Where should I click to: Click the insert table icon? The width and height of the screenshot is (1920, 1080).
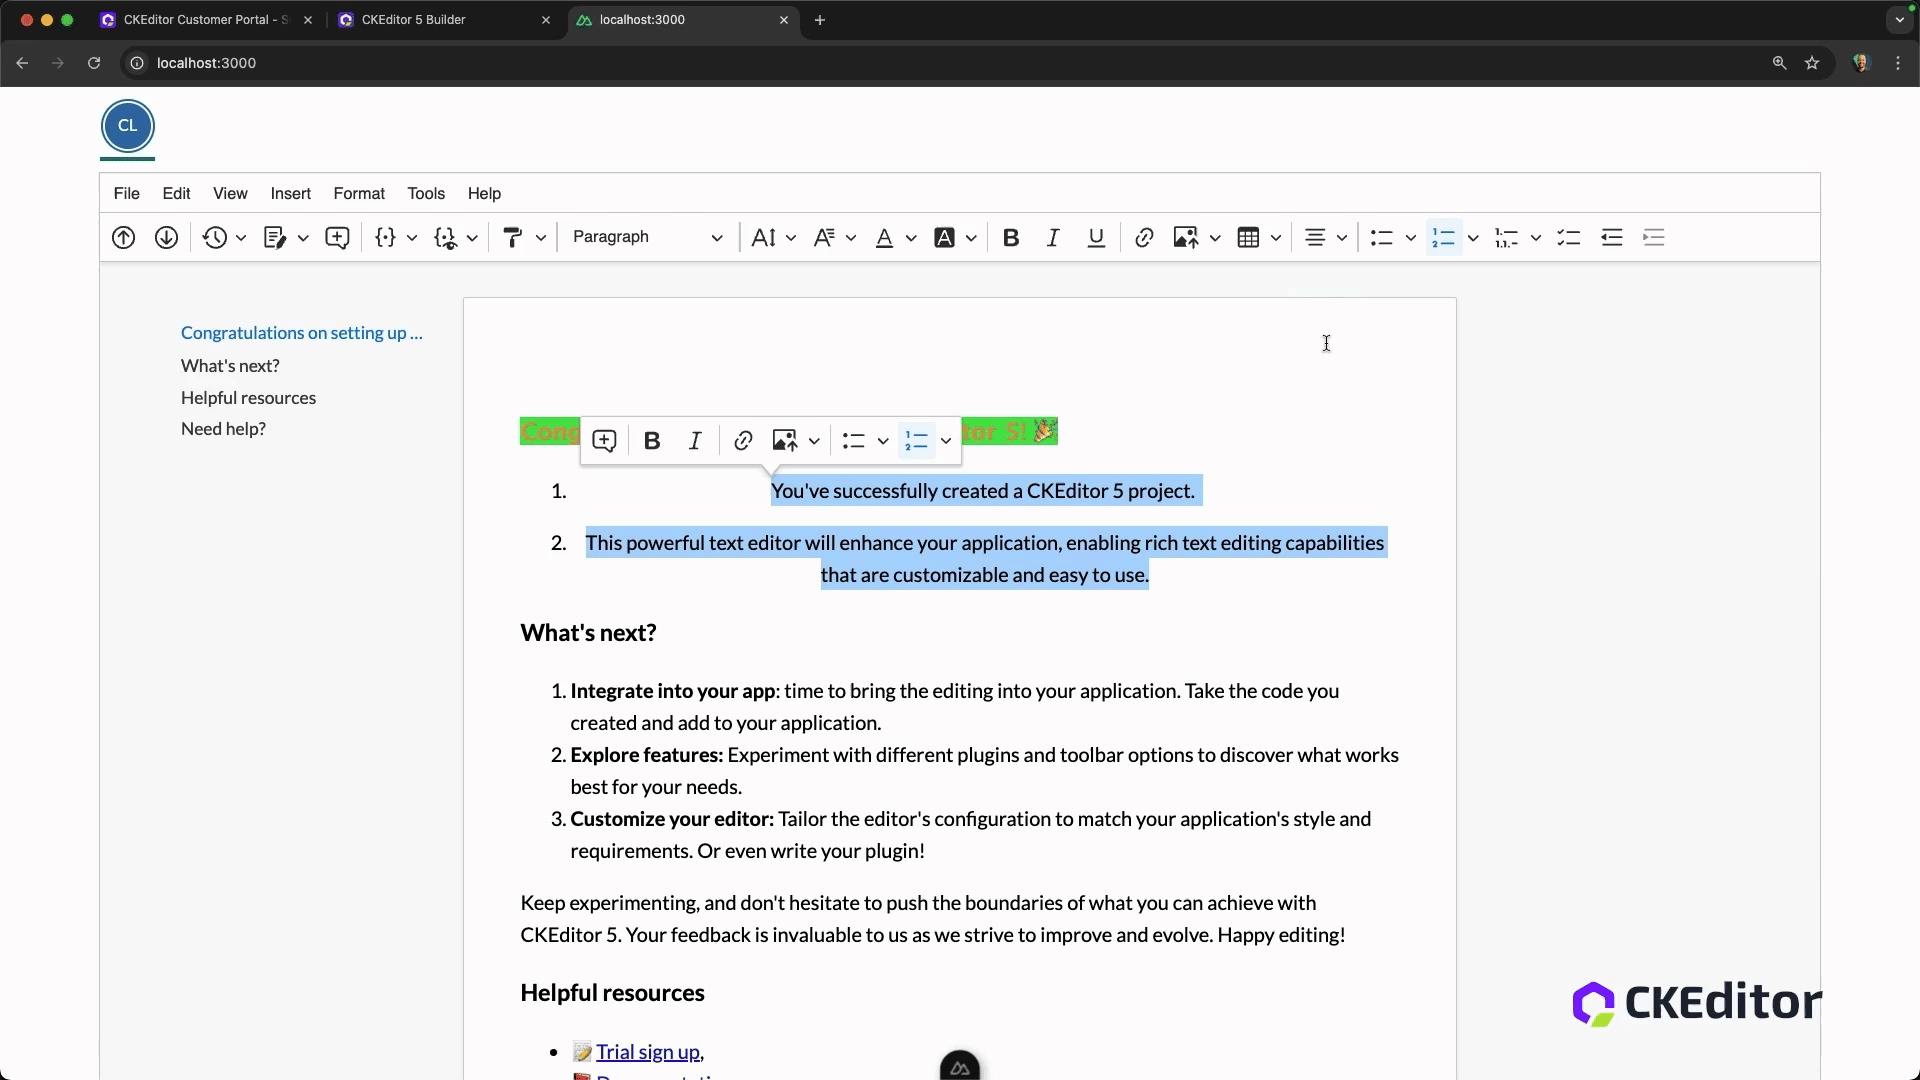[x=1248, y=238]
